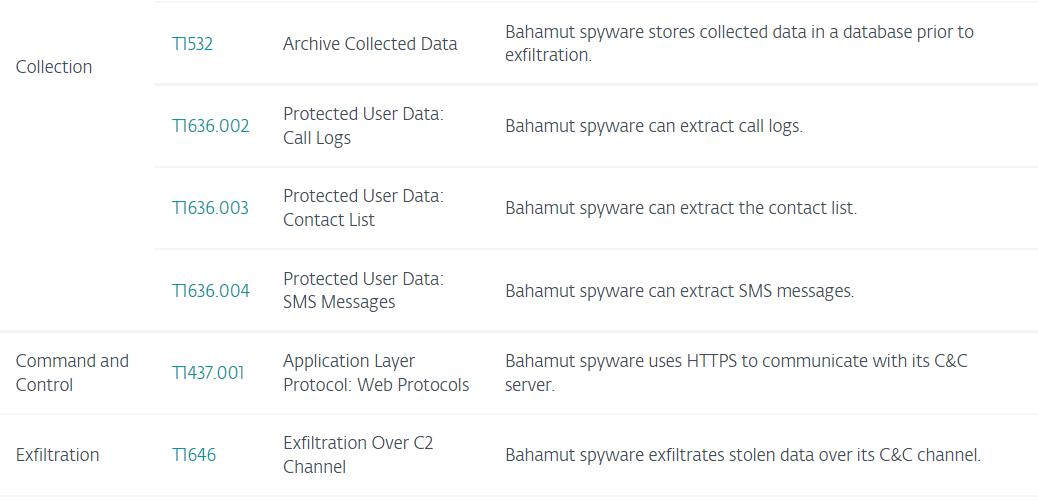Screen dimensions: 1038x500
Task: Open the T1532 technique link
Action: click(x=192, y=44)
